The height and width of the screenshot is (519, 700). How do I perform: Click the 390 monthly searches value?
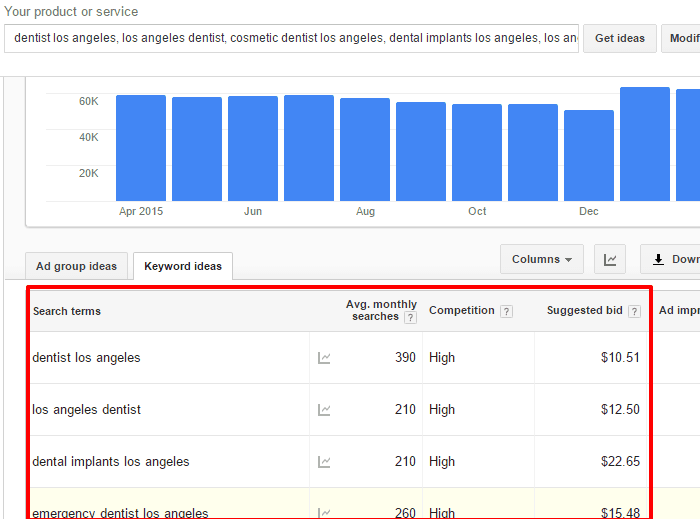coord(405,357)
